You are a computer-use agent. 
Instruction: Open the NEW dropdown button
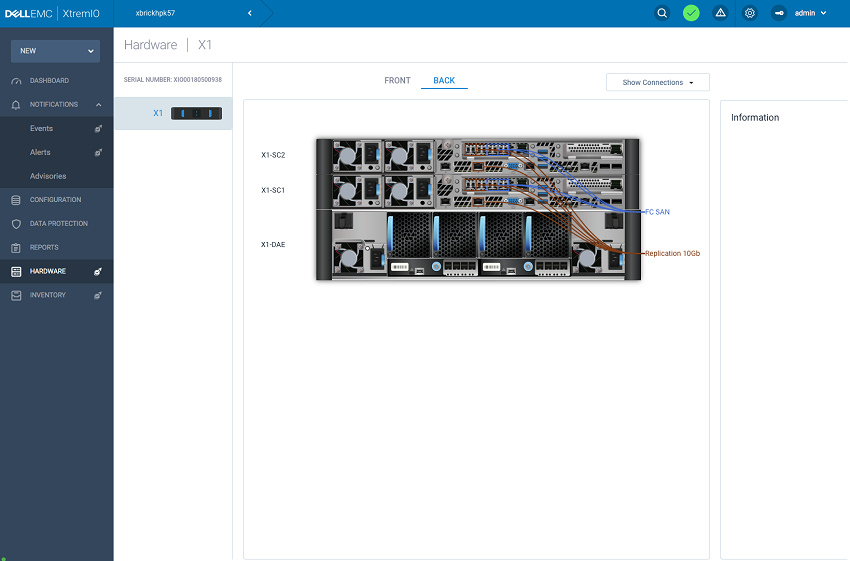point(55,51)
